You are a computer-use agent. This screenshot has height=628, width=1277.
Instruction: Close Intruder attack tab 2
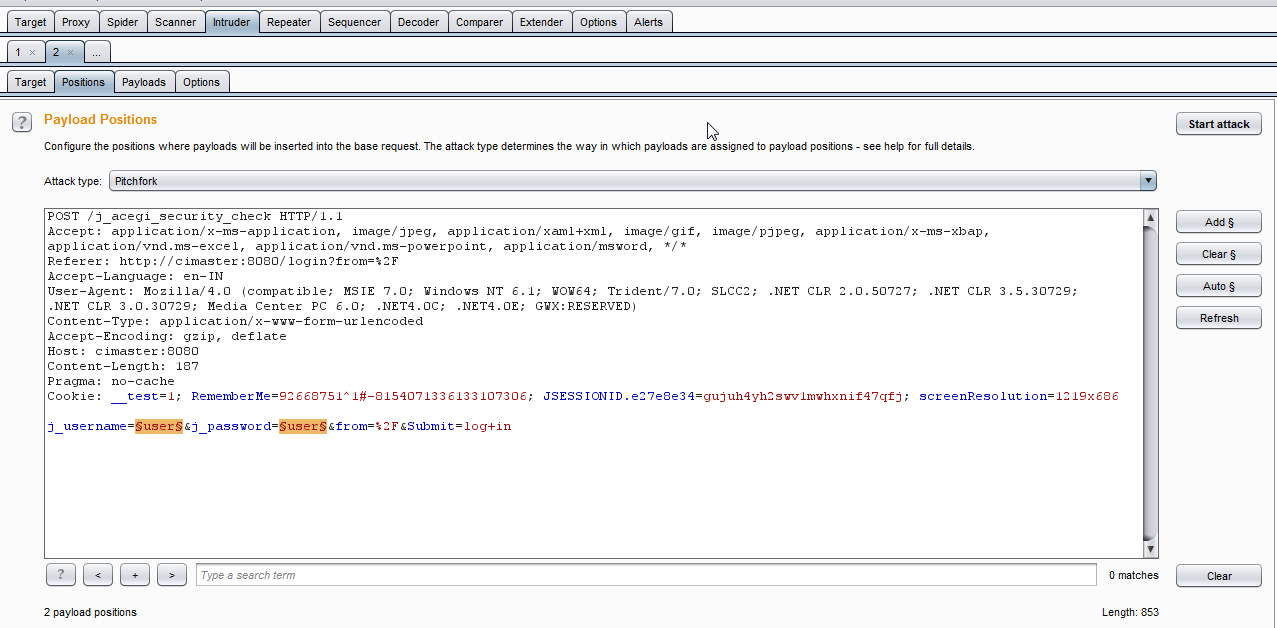pos(70,52)
